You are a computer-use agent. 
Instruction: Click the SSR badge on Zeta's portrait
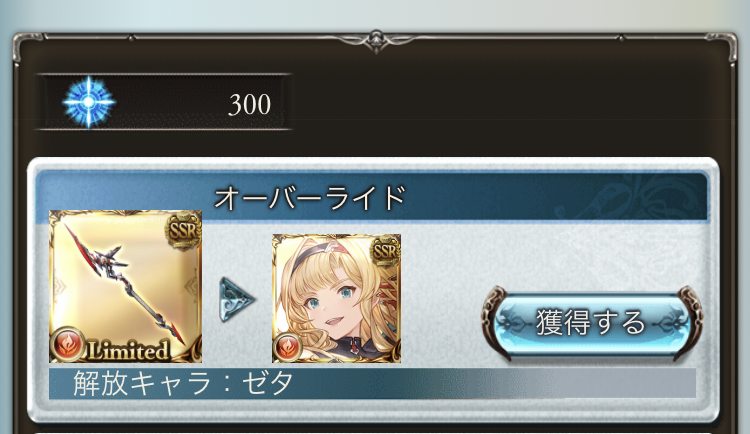pyautogui.click(x=386, y=252)
